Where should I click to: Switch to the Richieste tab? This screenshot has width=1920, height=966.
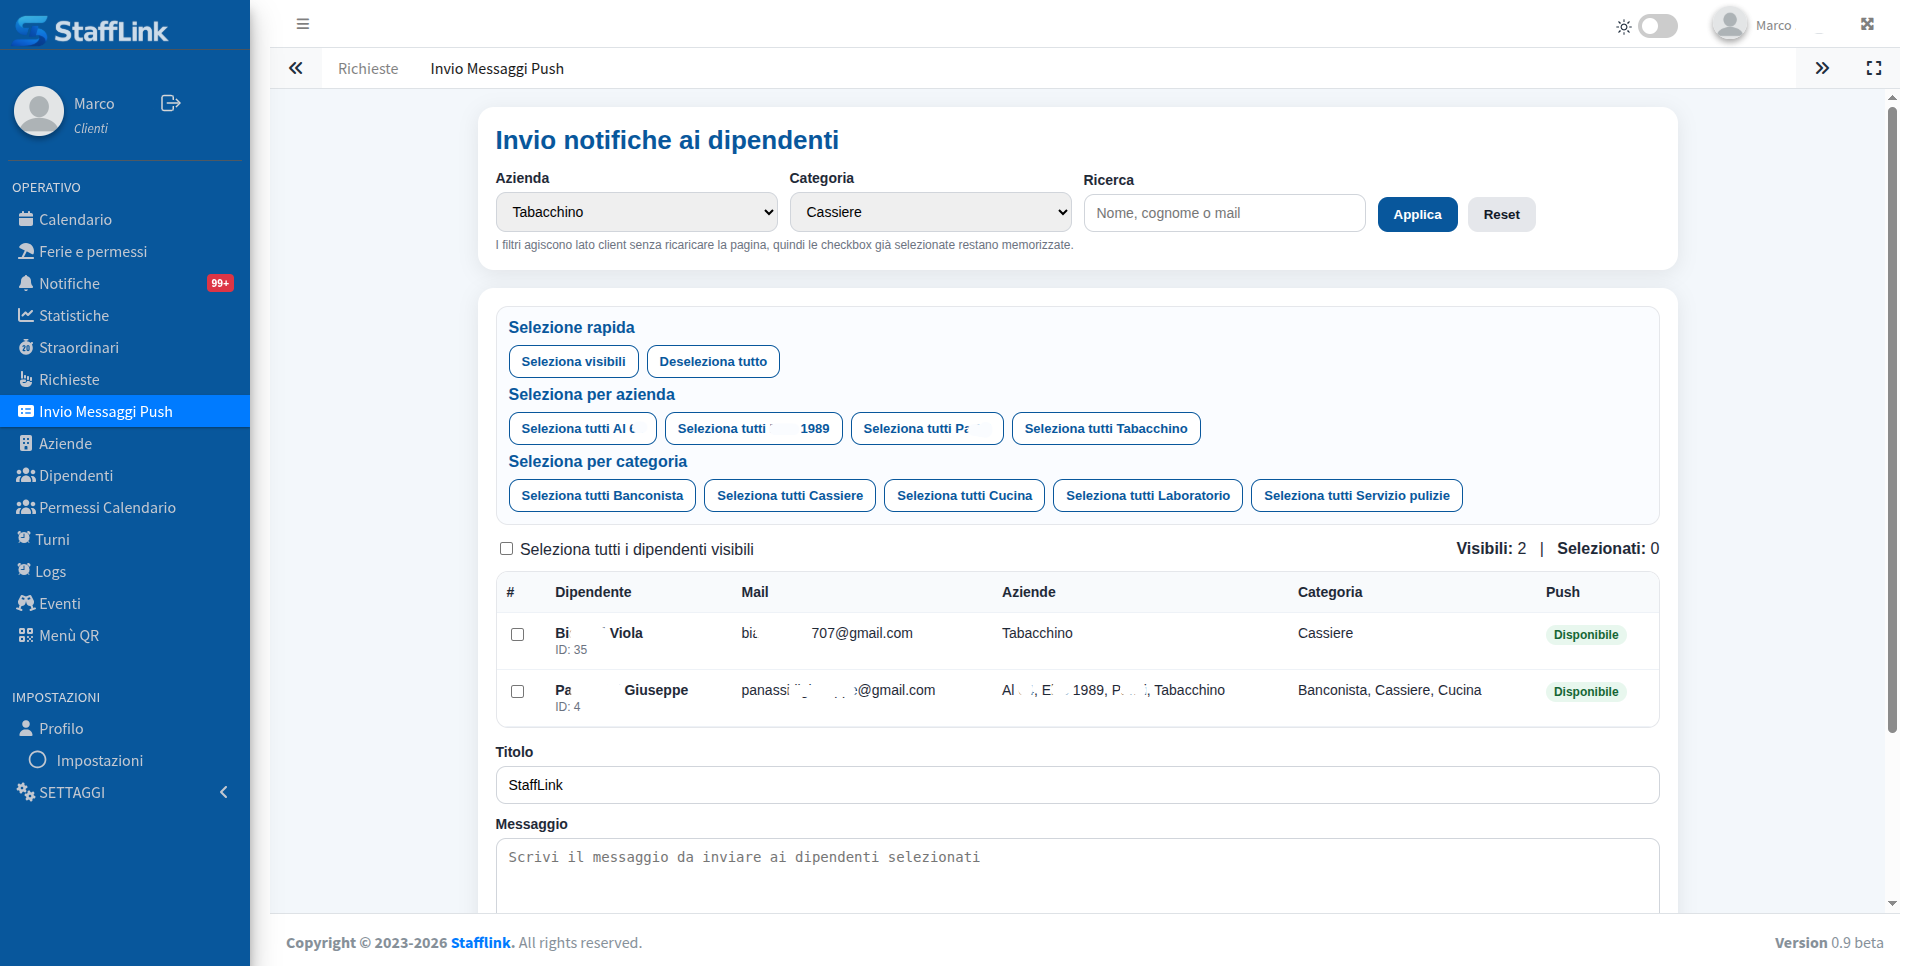(x=368, y=68)
